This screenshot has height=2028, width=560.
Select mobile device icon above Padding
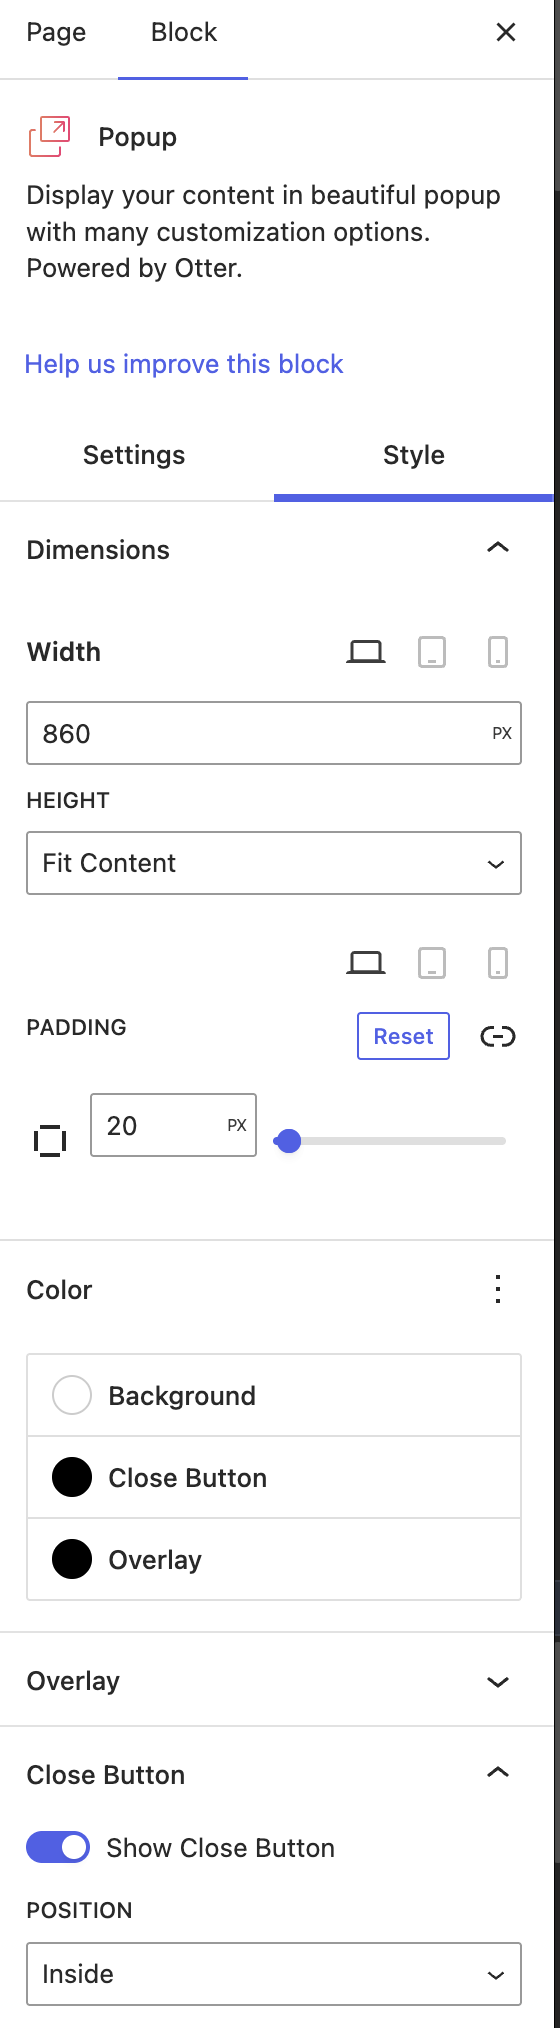(x=498, y=963)
